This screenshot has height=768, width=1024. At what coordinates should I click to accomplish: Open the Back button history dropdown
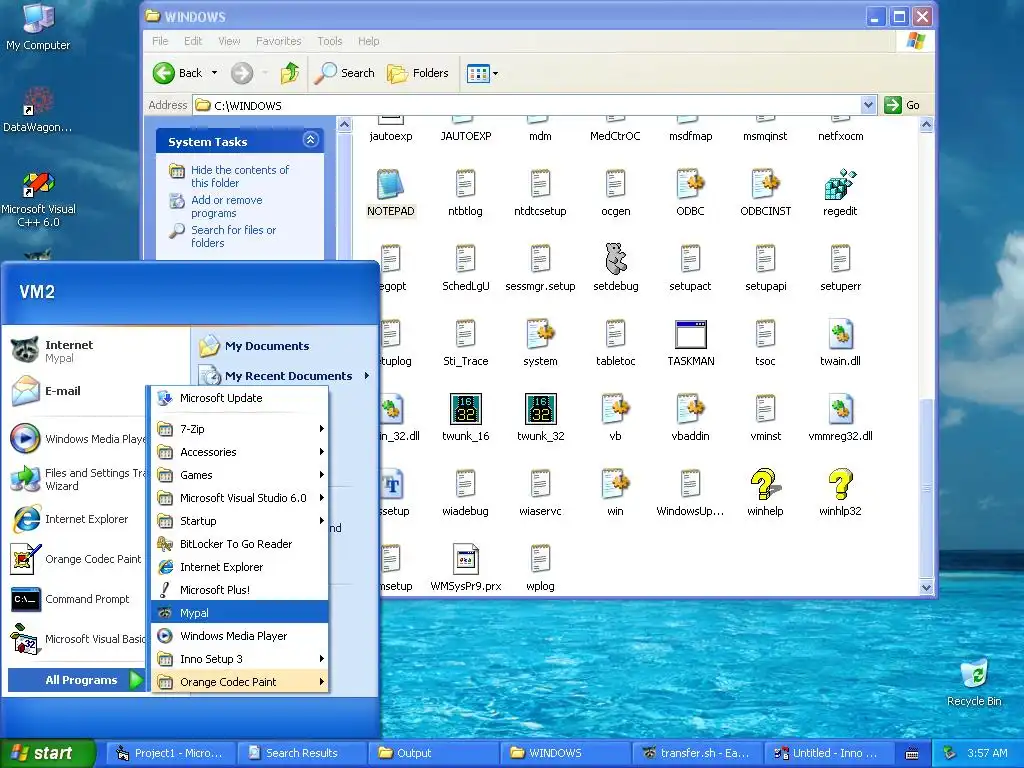click(214, 73)
